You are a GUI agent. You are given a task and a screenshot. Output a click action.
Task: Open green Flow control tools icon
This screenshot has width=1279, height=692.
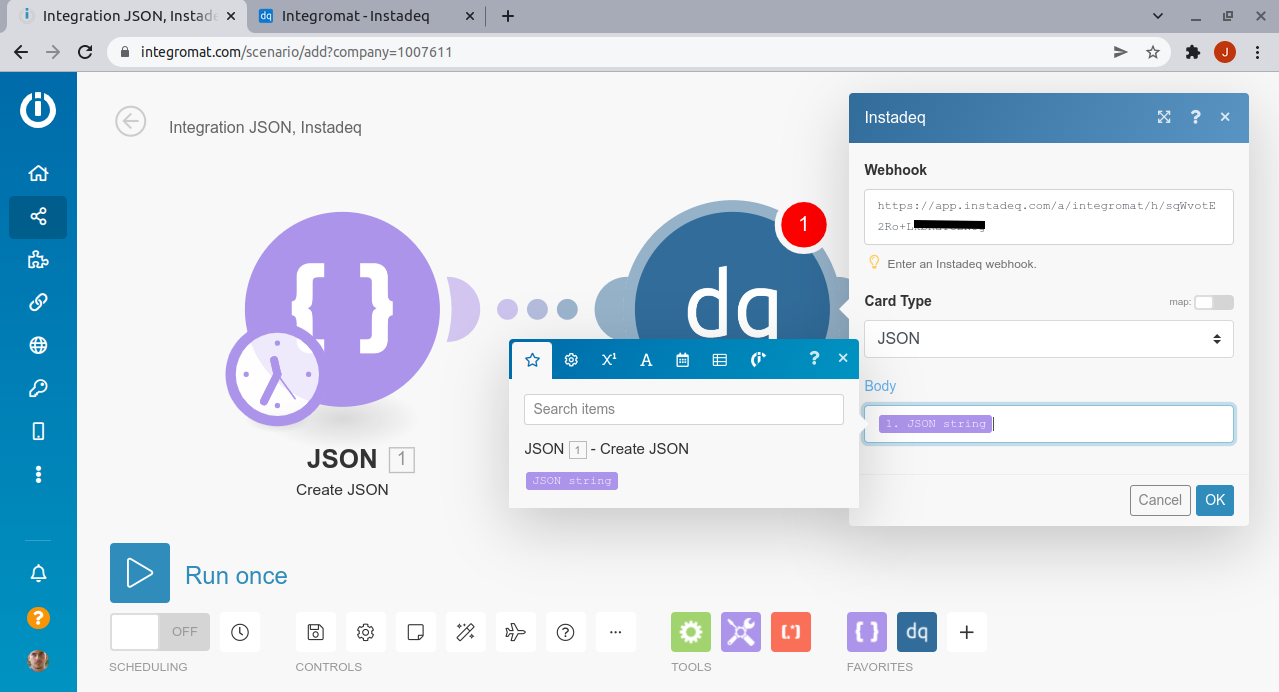(x=691, y=632)
